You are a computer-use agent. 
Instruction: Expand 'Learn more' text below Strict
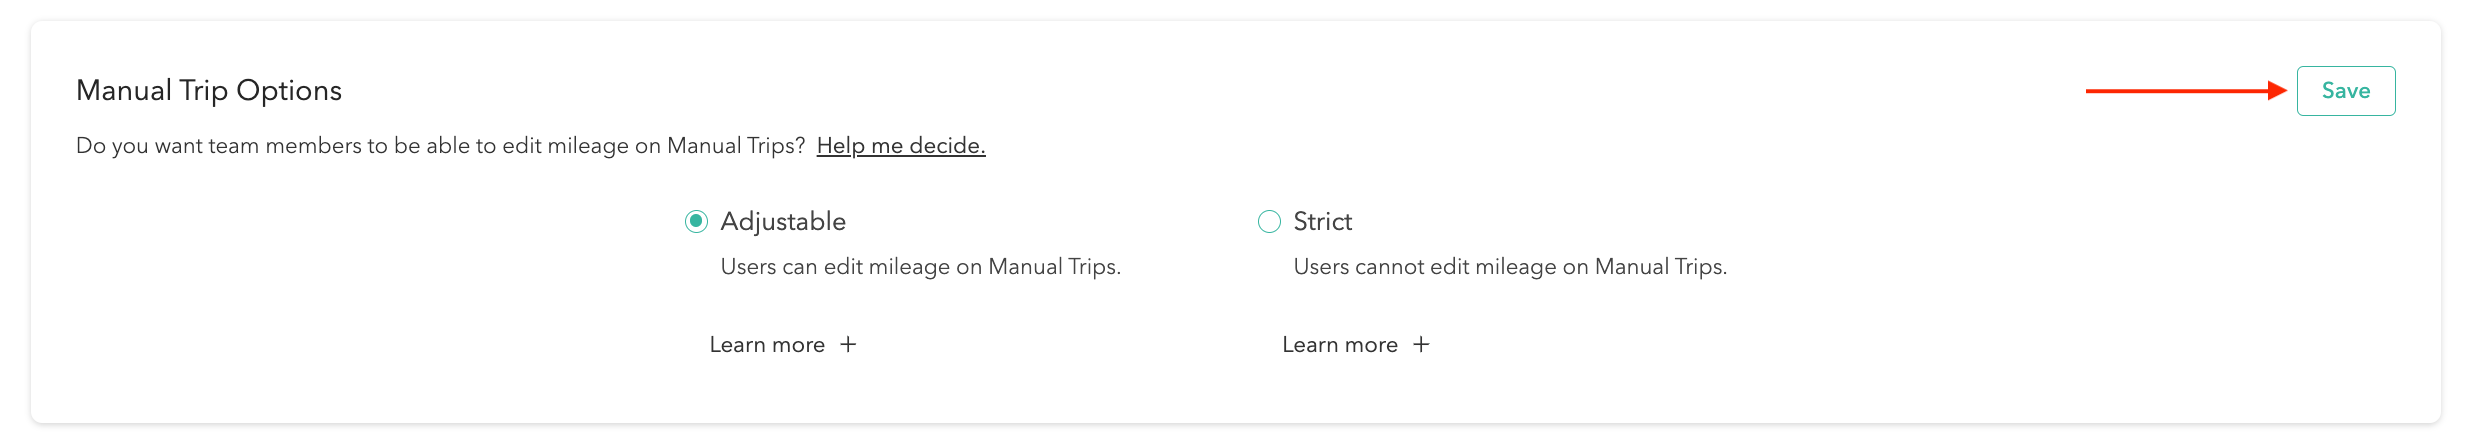(1340, 345)
